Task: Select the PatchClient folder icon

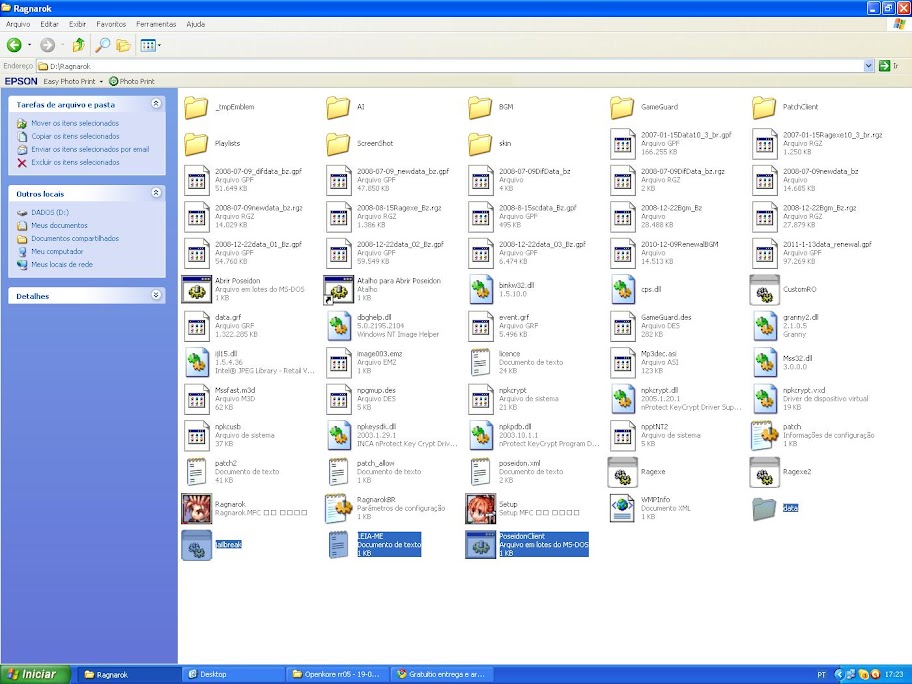Action: click(764, 107)
